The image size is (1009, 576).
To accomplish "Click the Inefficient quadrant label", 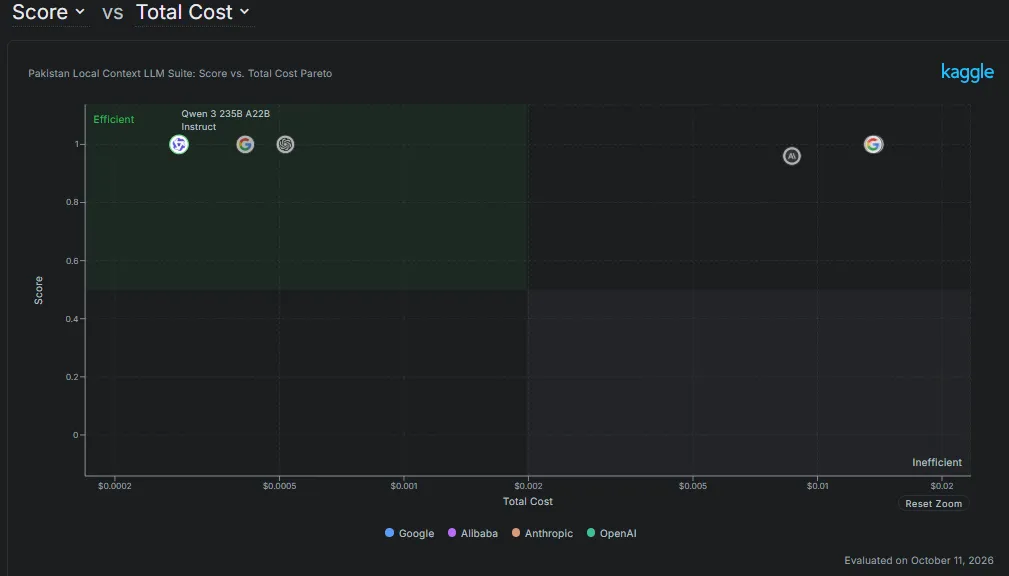I will click(x=937, y=462).
